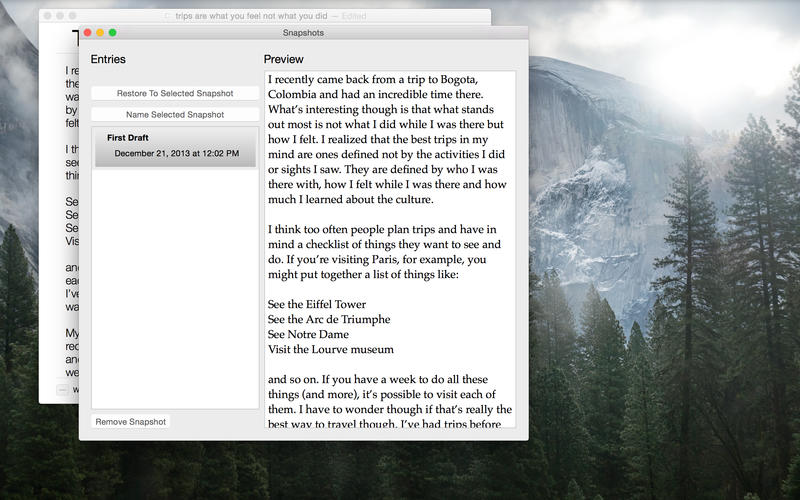Click 'Visit the Lourve museum' line in preview
Screen dimensions: 800x500
[330, 349]
